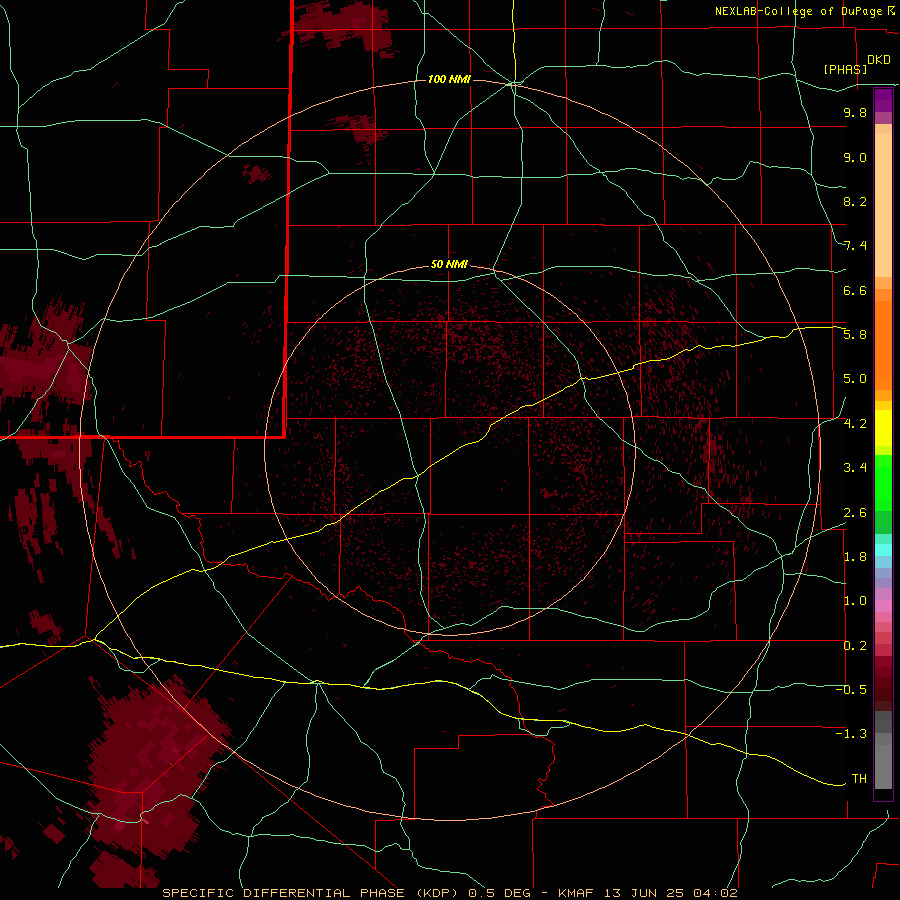Click the -0.5 value on the color scale
Image resolution: width=900 pixels, height=900 pixels.
tap(851, 690)
